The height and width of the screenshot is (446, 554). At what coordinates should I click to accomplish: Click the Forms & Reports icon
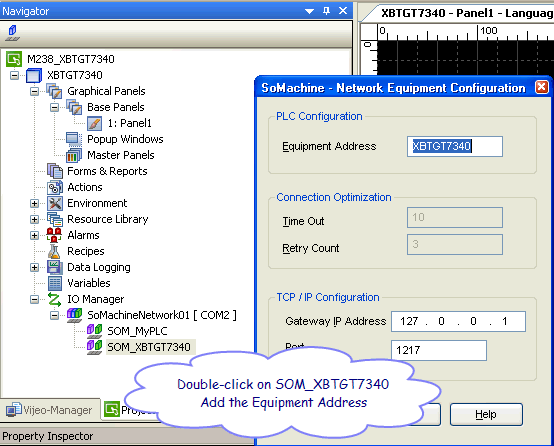pos(54,171)
